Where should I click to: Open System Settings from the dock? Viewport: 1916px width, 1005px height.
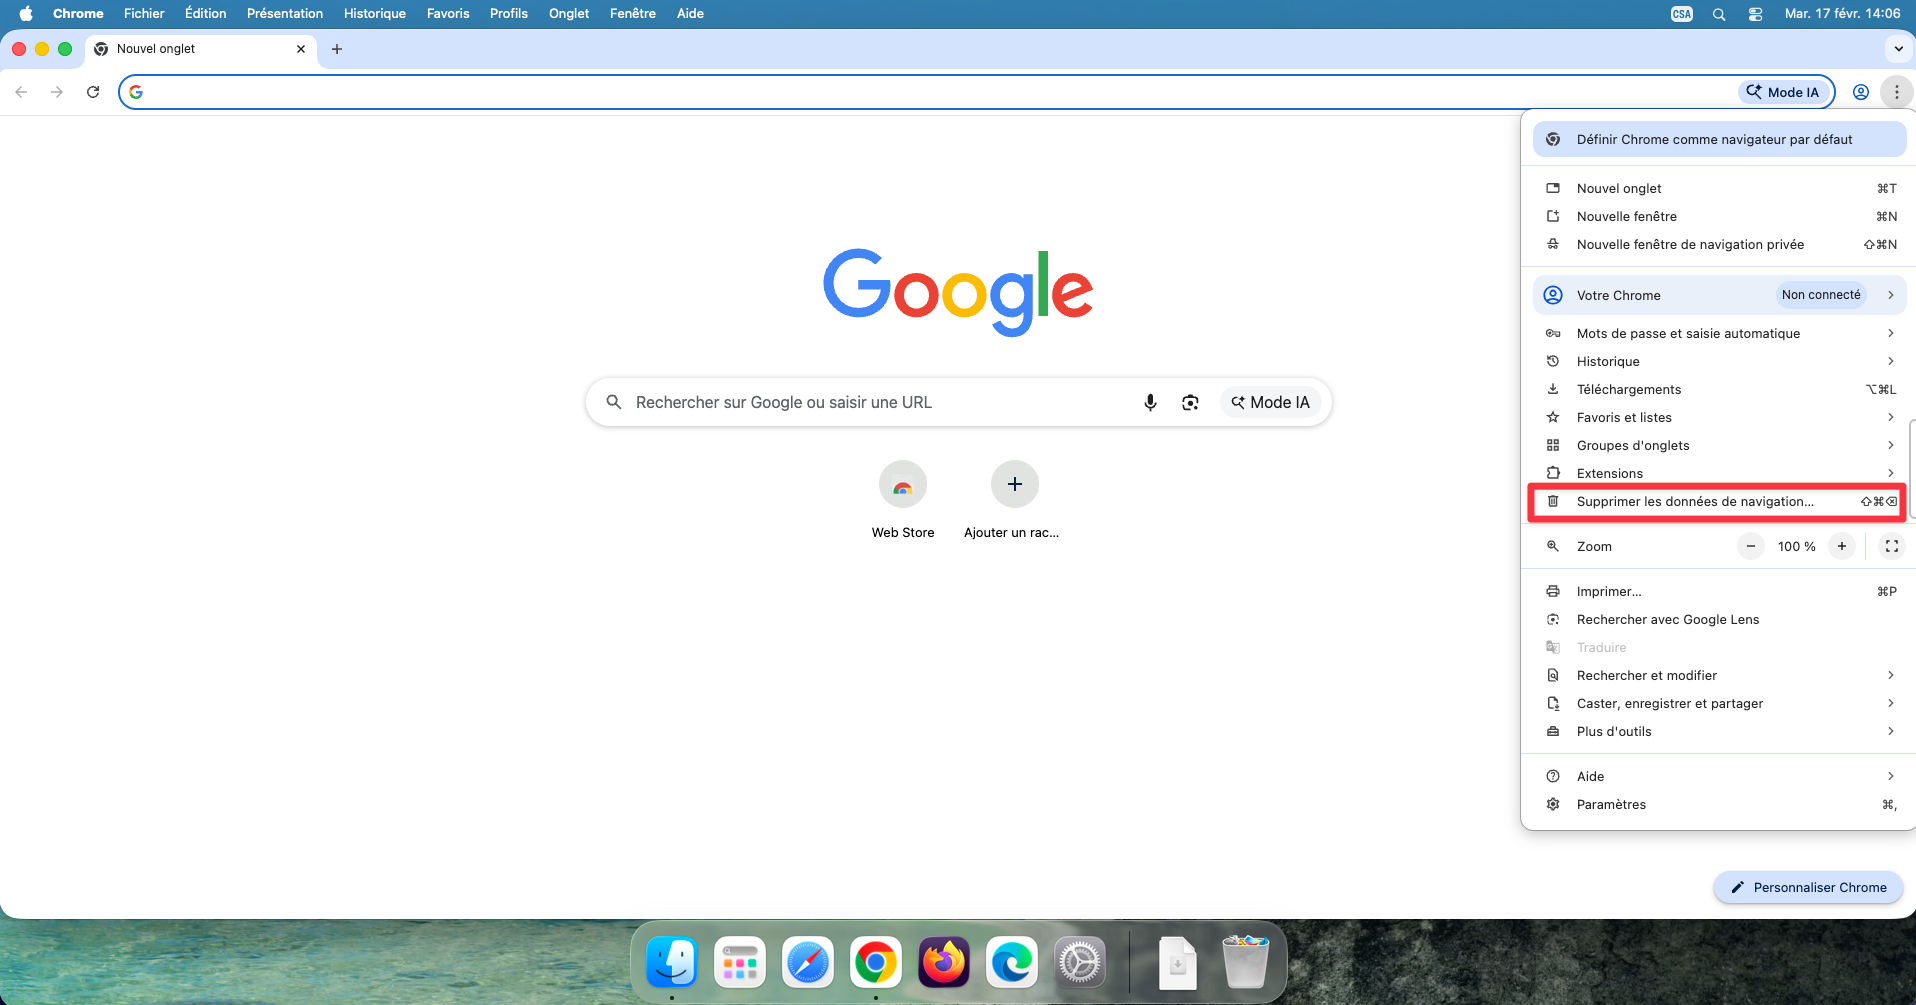click(x=1080, y=963)
